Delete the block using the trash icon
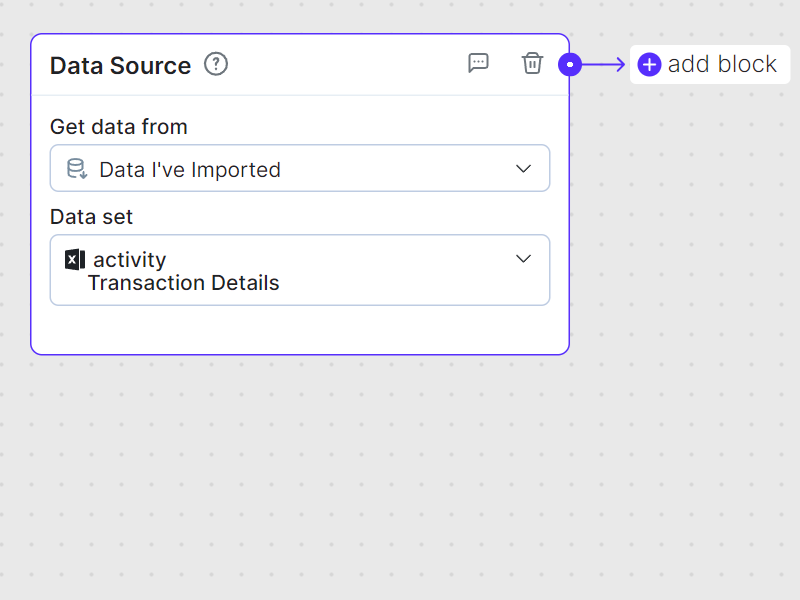 point(532,63)
